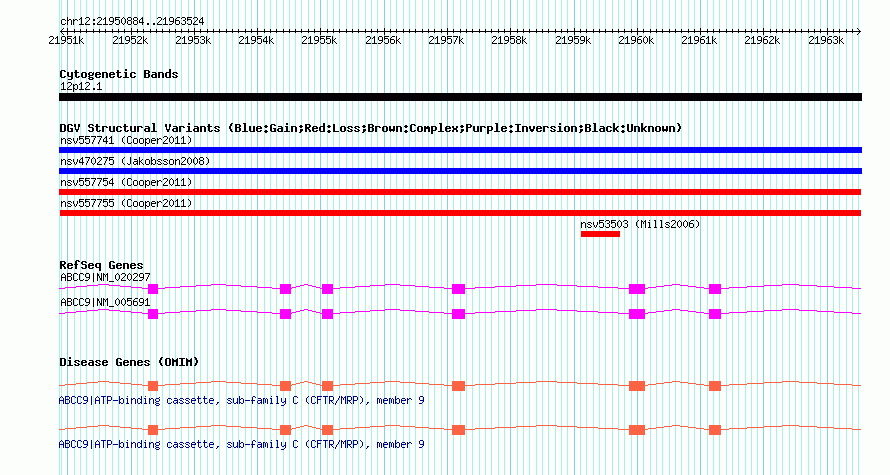Viewport: 890px width, 475px height.
Task: Click the 21953k ruler tick label
Action: click(193, 40)
